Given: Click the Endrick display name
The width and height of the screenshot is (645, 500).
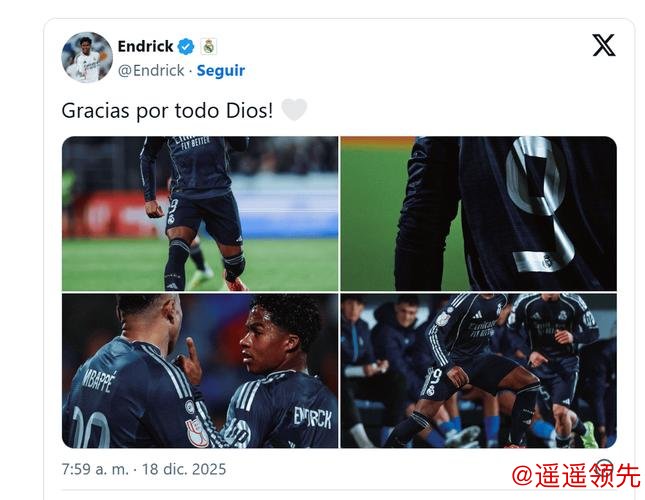Looking at the screenshot, I should pyautogui.click(x=146, y=46).
